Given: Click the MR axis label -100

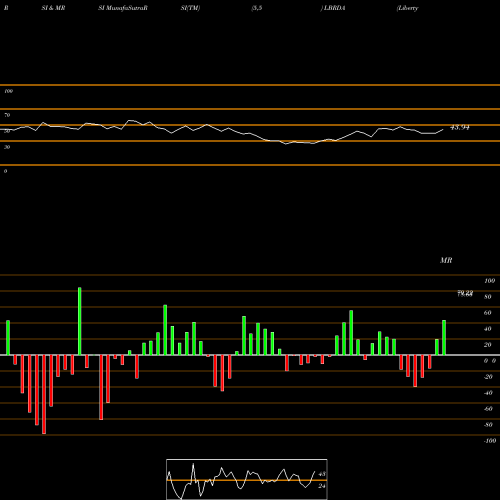Looking at the screenshot, I should click(x=490, y=441).
